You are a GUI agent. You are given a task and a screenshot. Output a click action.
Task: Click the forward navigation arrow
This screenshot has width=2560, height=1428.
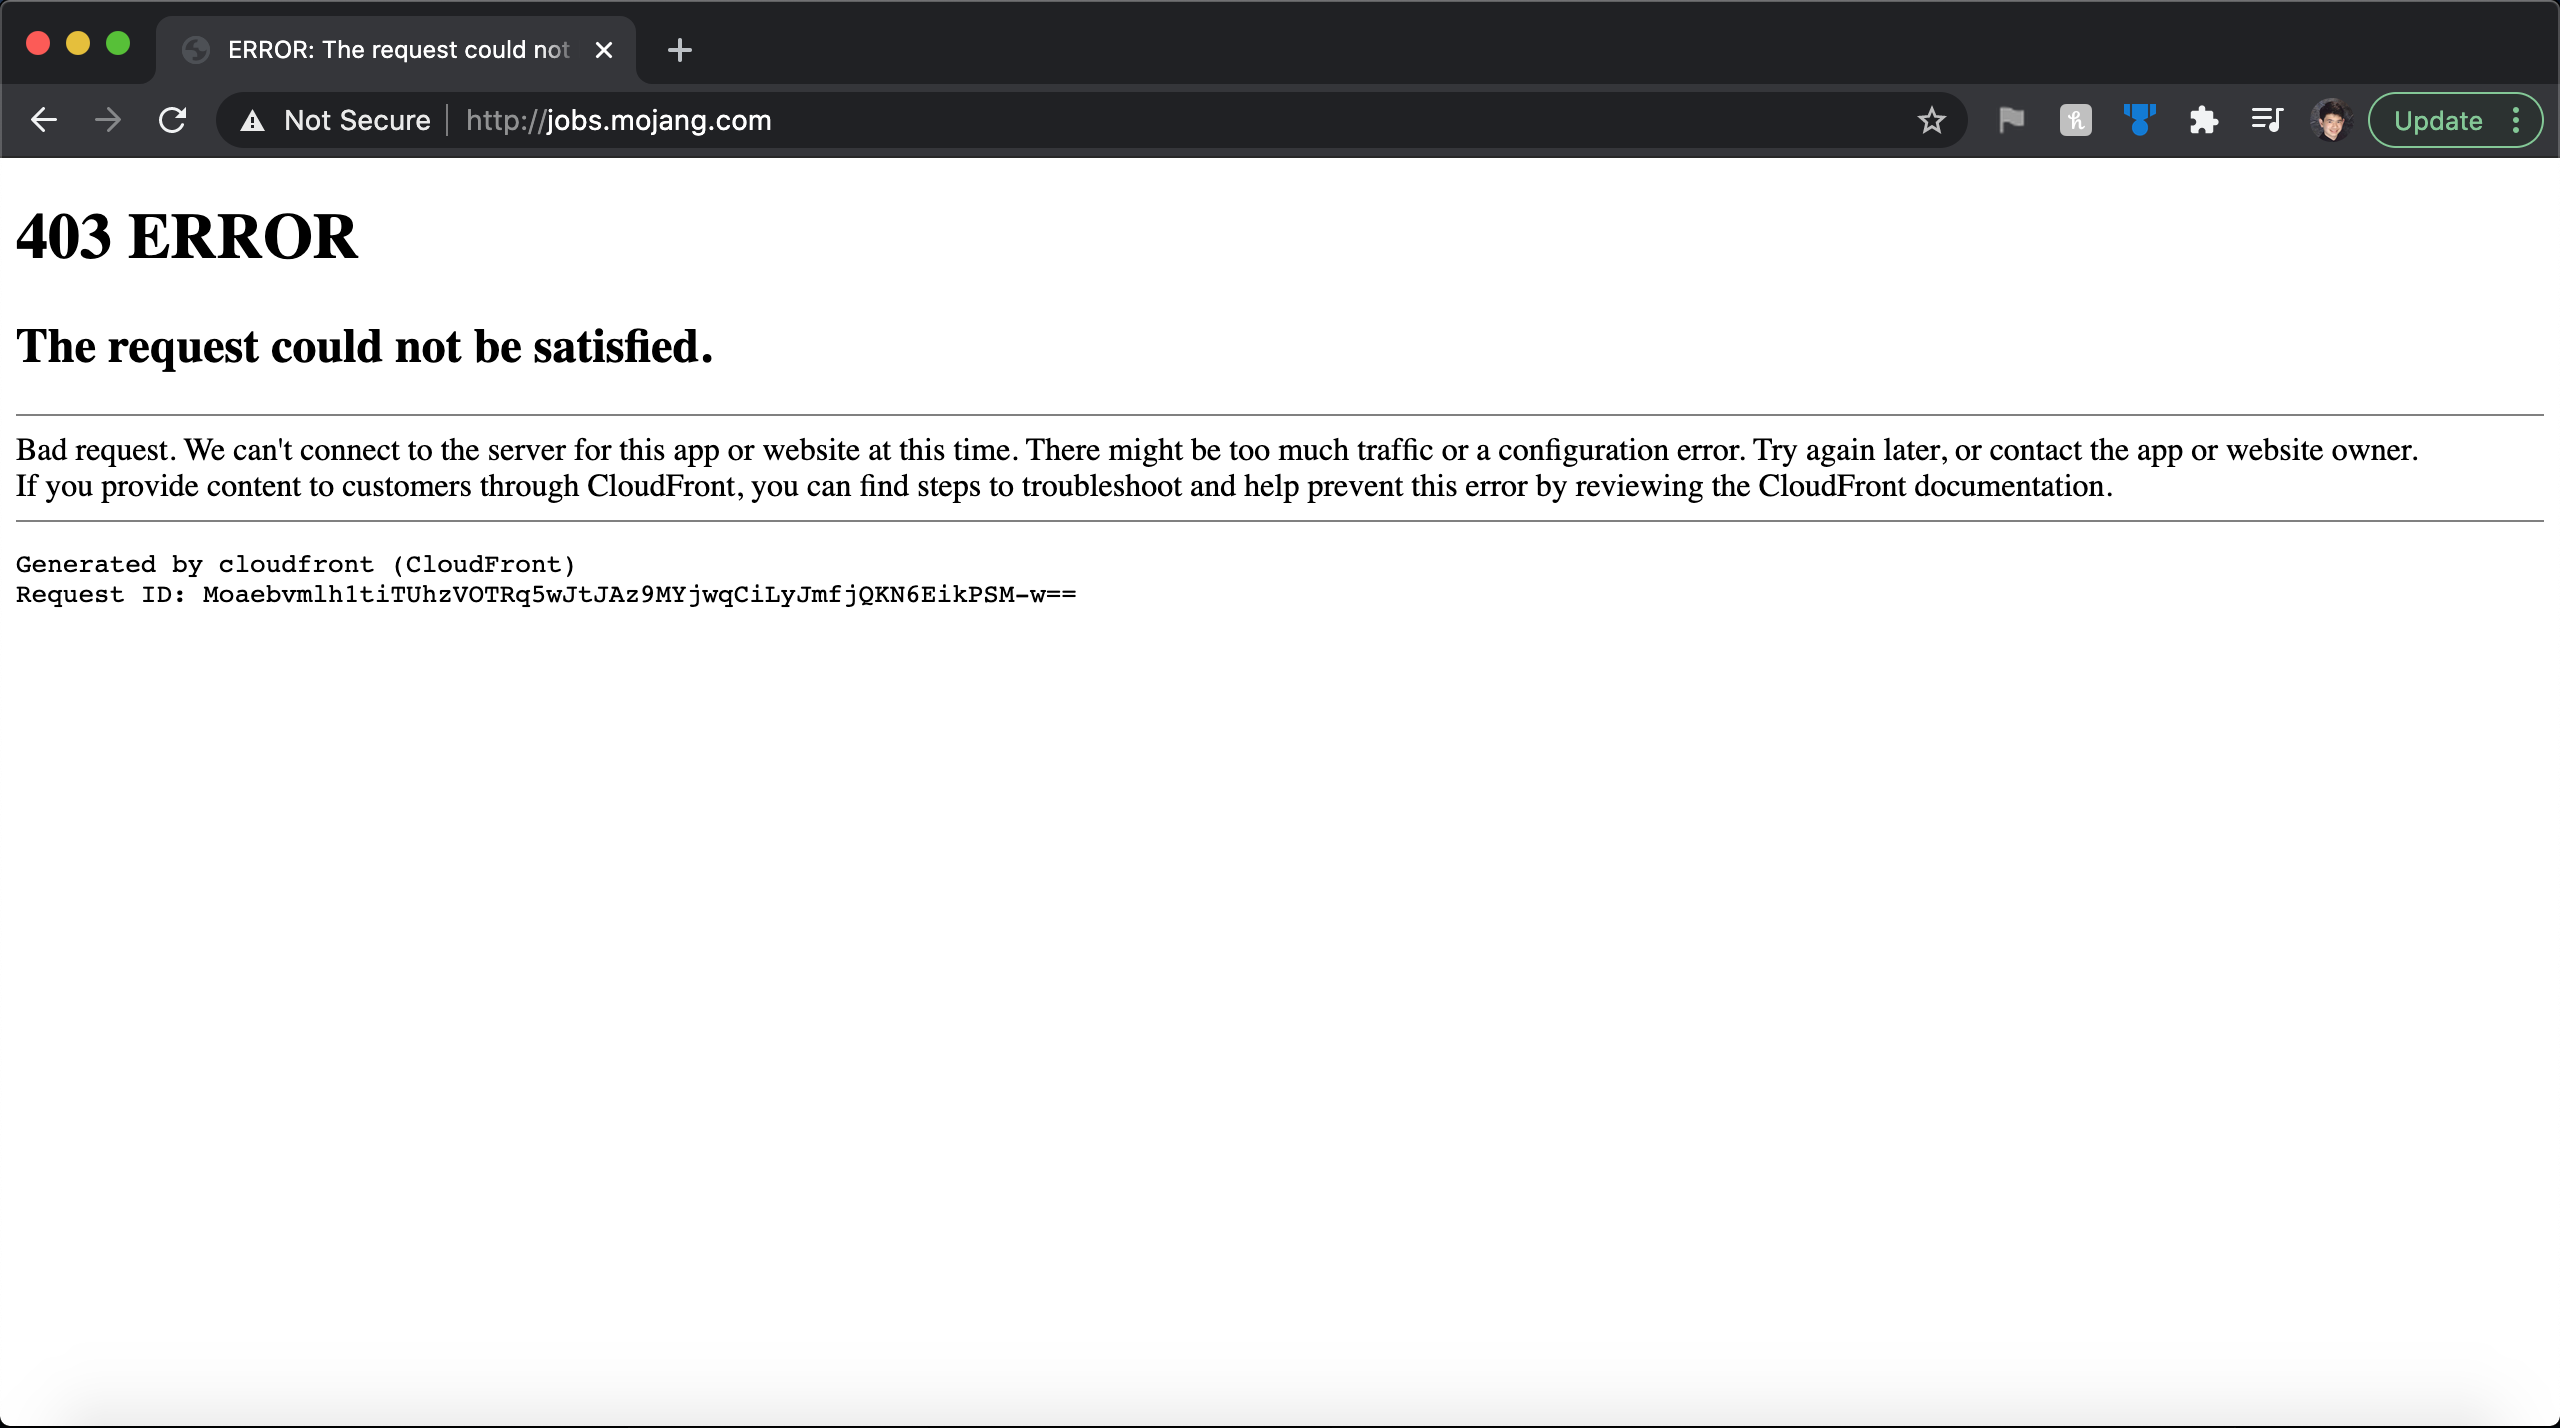(108, 120)
